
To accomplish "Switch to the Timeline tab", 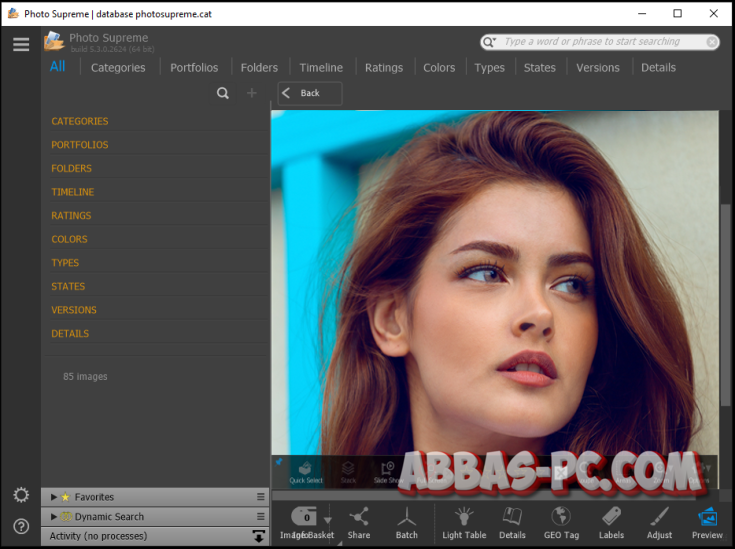I will click(x=321, y=68).
